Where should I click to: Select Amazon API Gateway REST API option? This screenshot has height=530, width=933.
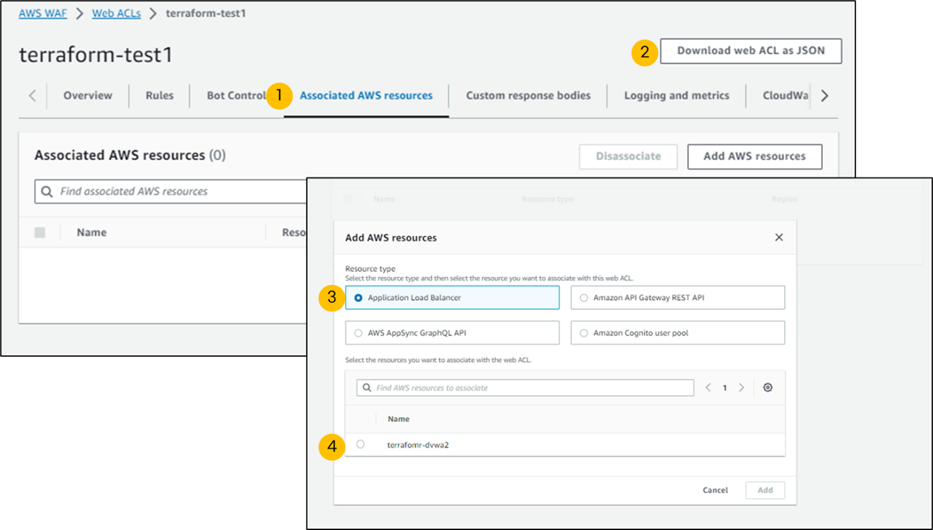tap(678, 297)
